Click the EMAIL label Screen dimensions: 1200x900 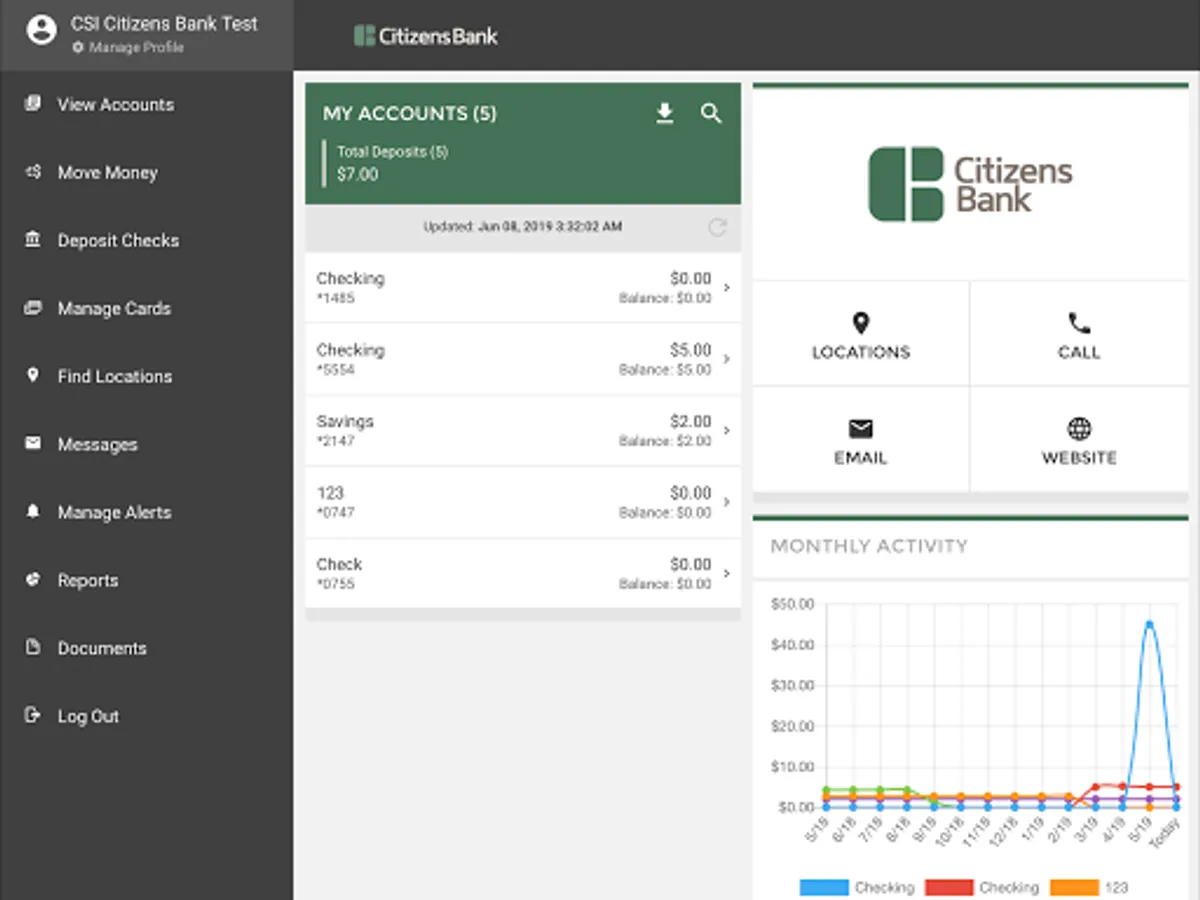point(861,458)
